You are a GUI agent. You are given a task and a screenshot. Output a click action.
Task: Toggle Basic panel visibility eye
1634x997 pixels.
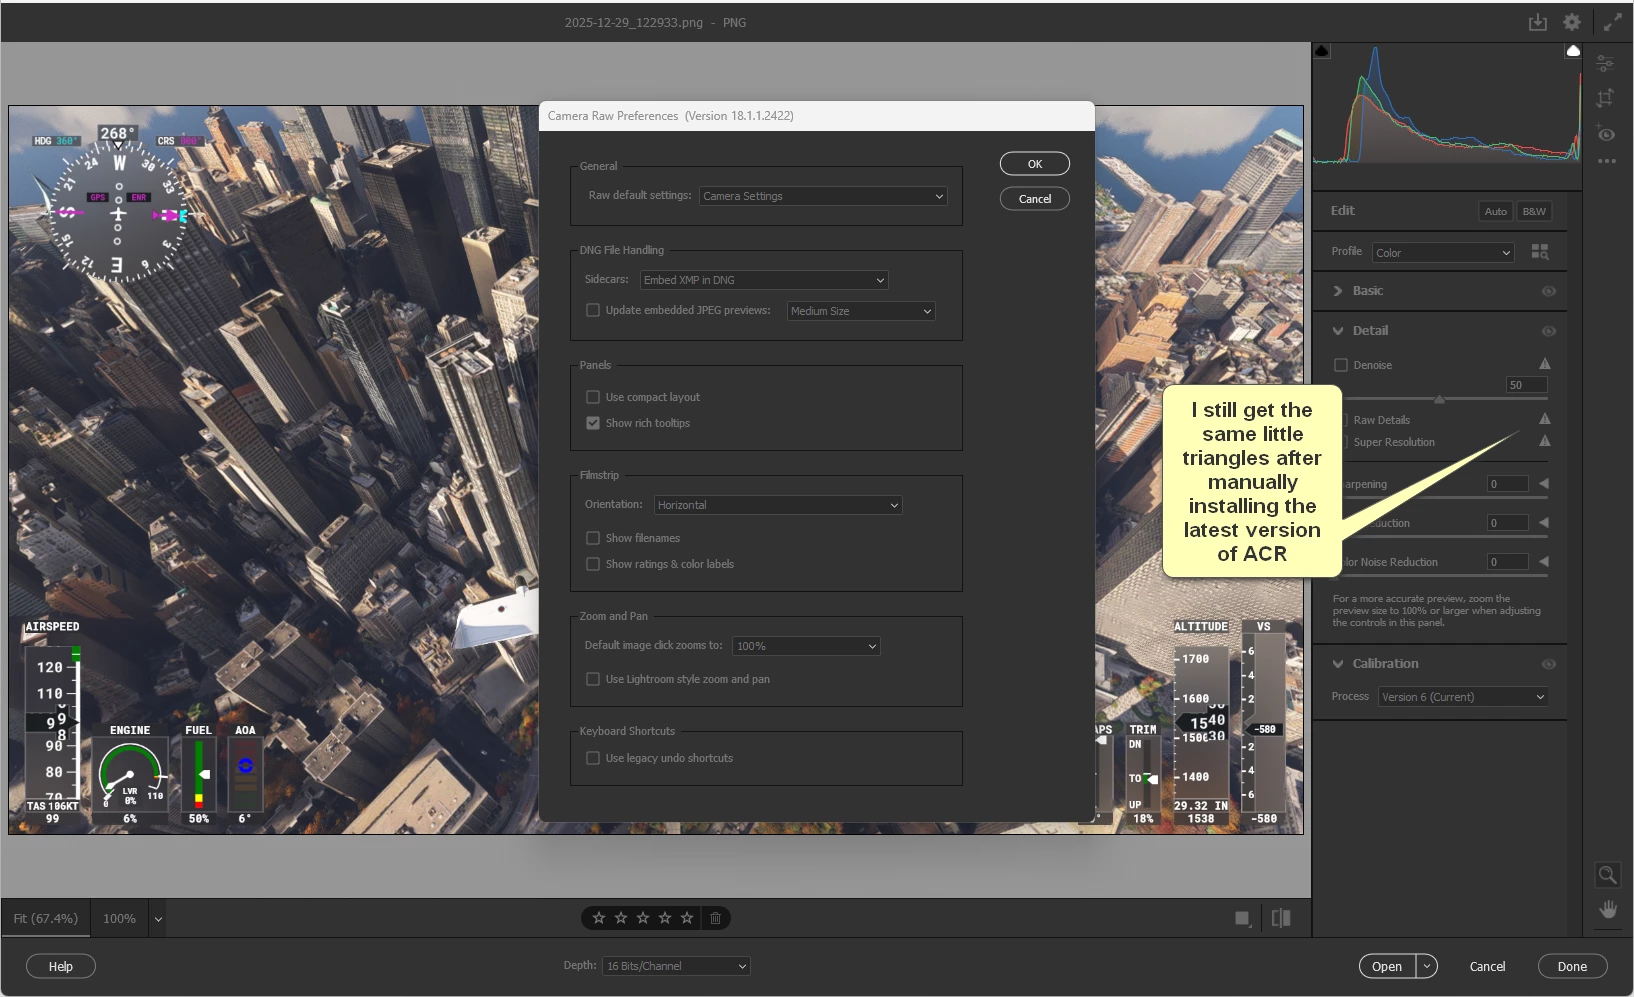1549,291
